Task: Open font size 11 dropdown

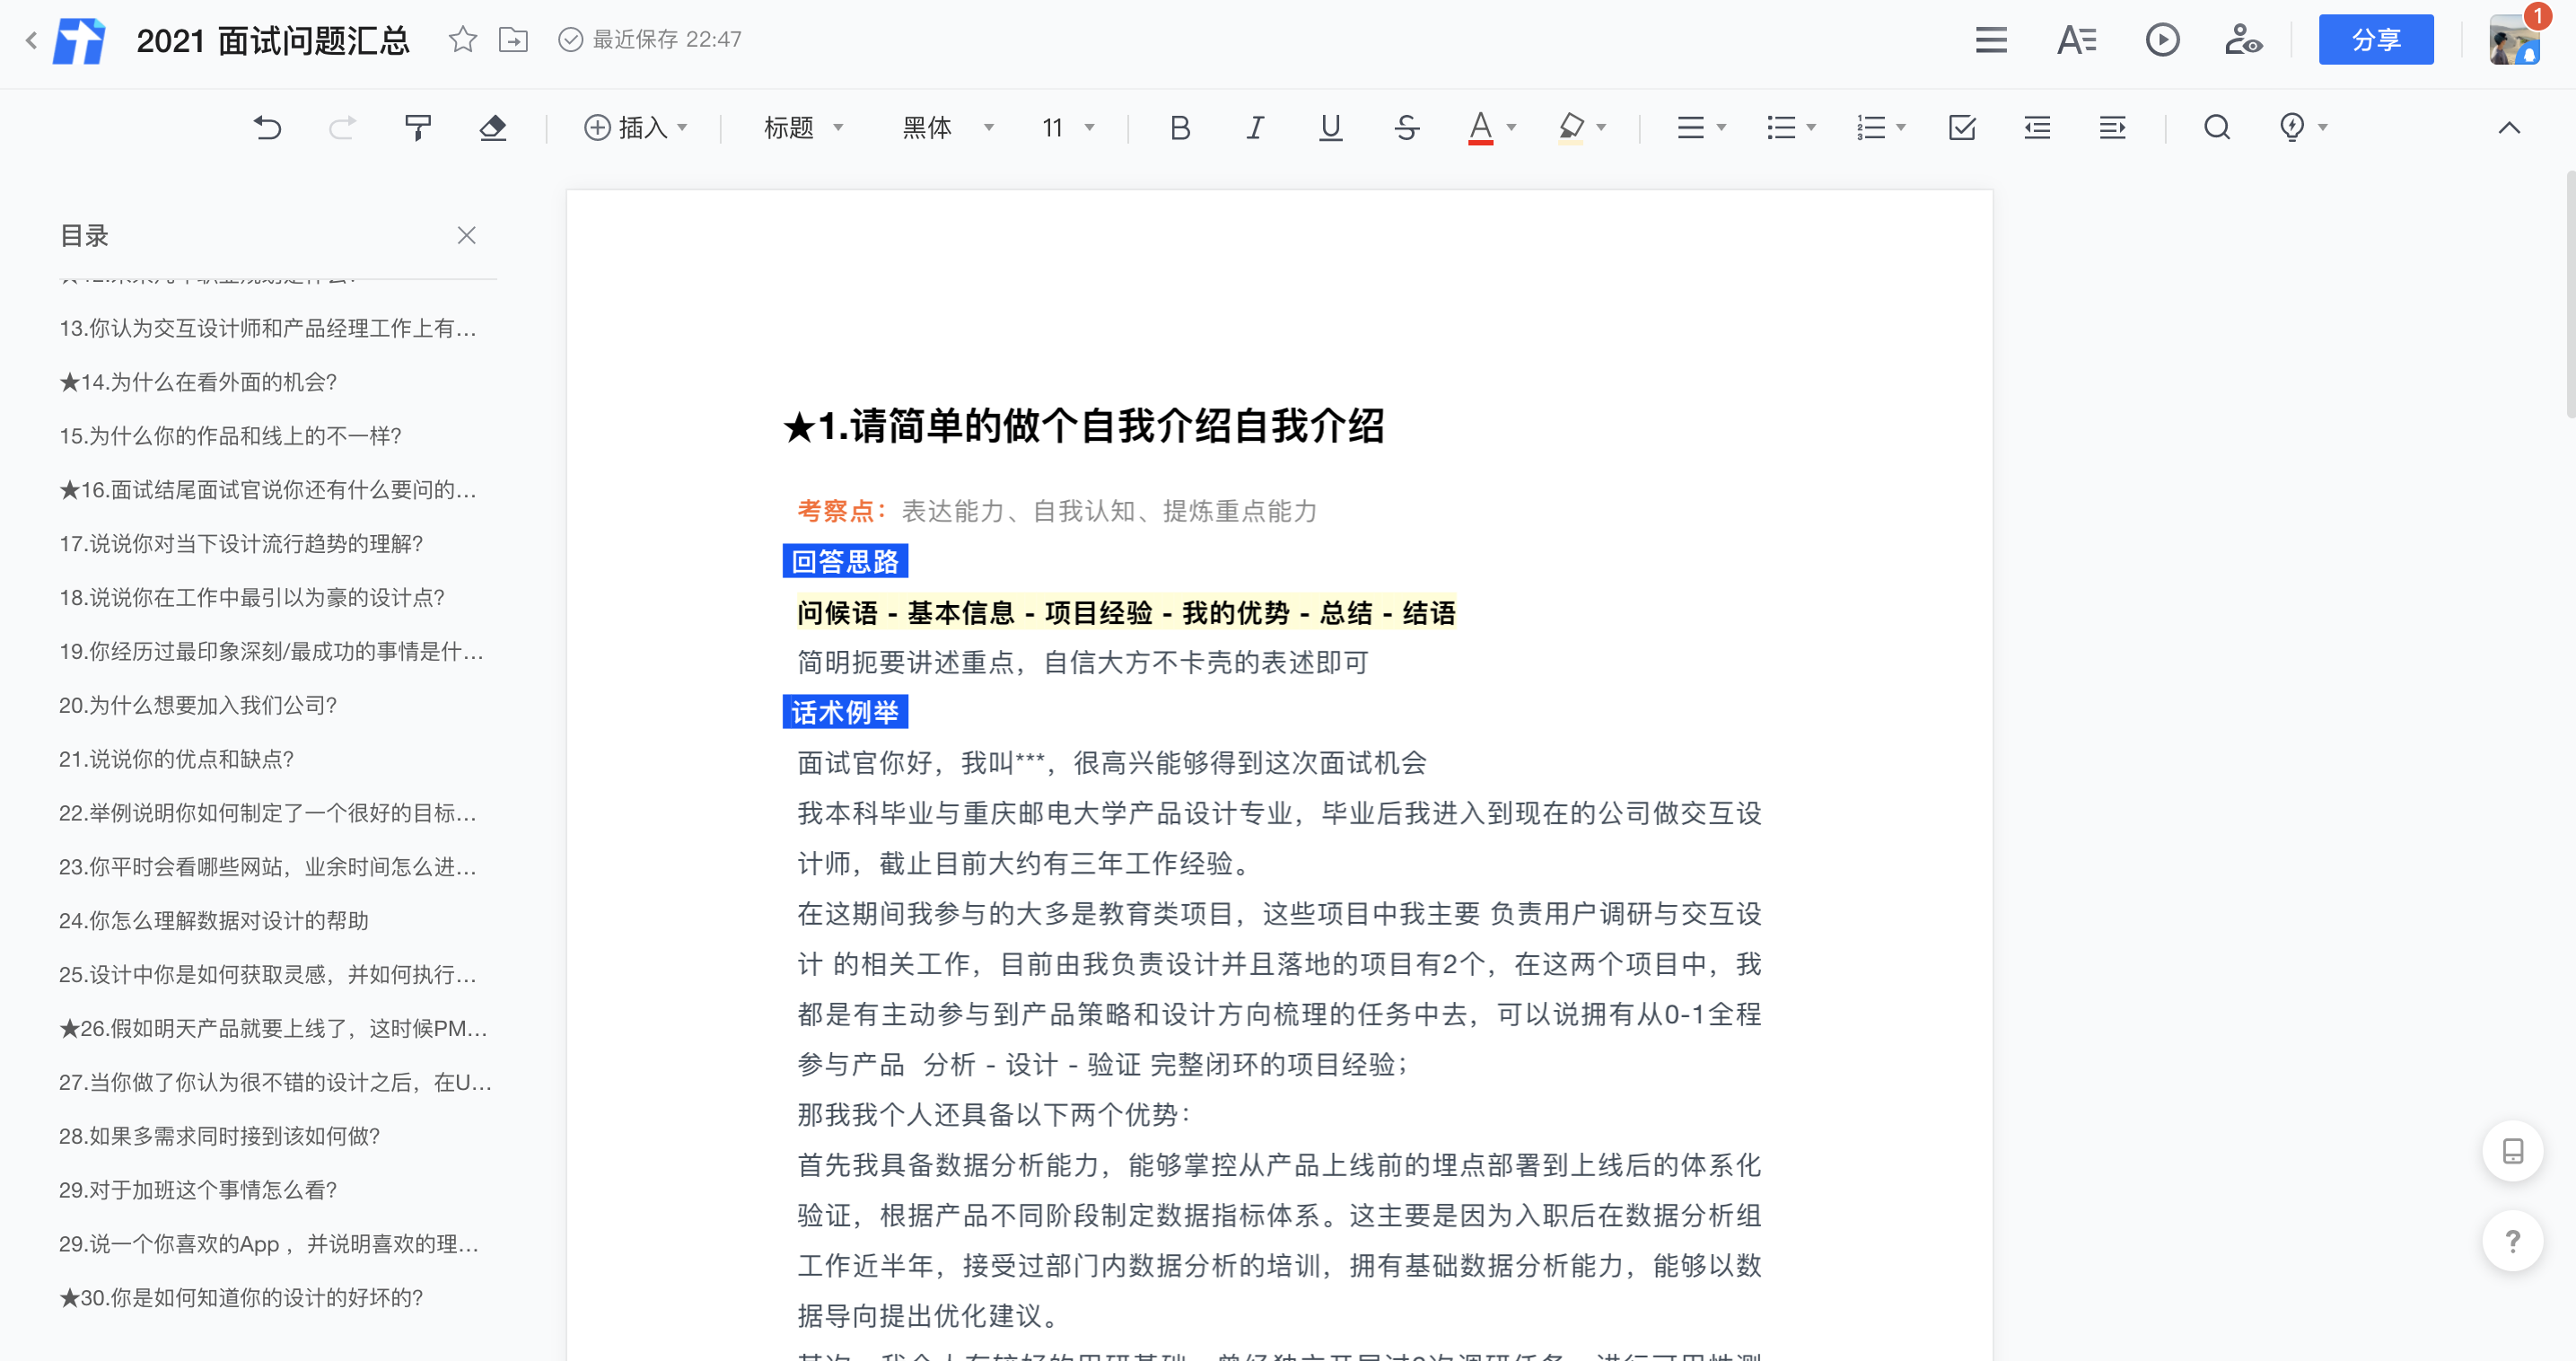Action: point(1067,127)
